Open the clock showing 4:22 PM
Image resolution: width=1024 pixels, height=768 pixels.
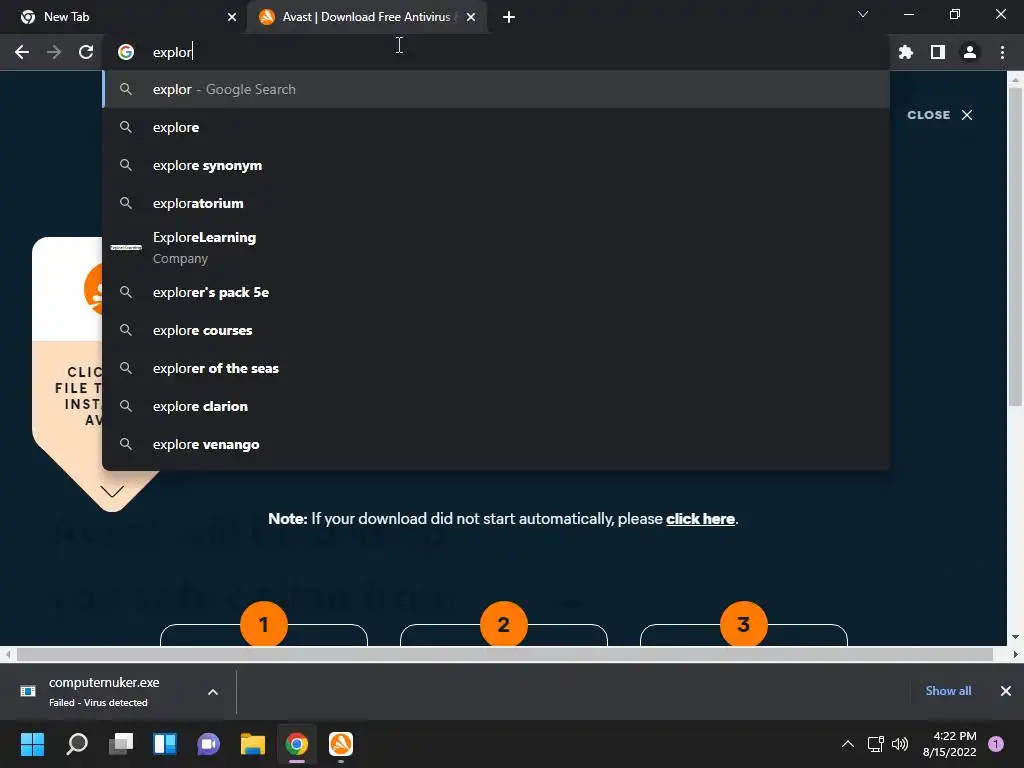click(950, 744)
